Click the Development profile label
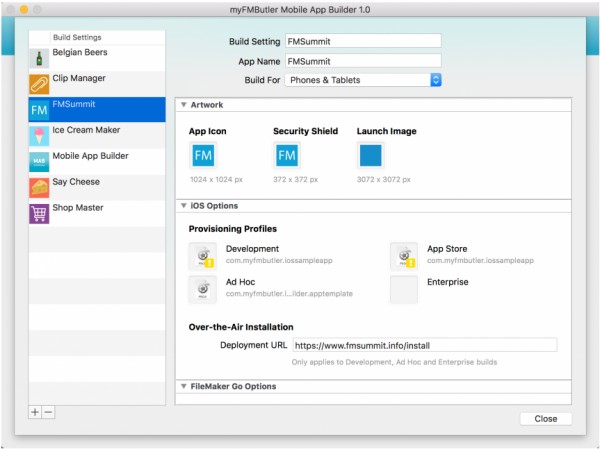The width and height of the screenshot is (600, 449). pos(253,249)
